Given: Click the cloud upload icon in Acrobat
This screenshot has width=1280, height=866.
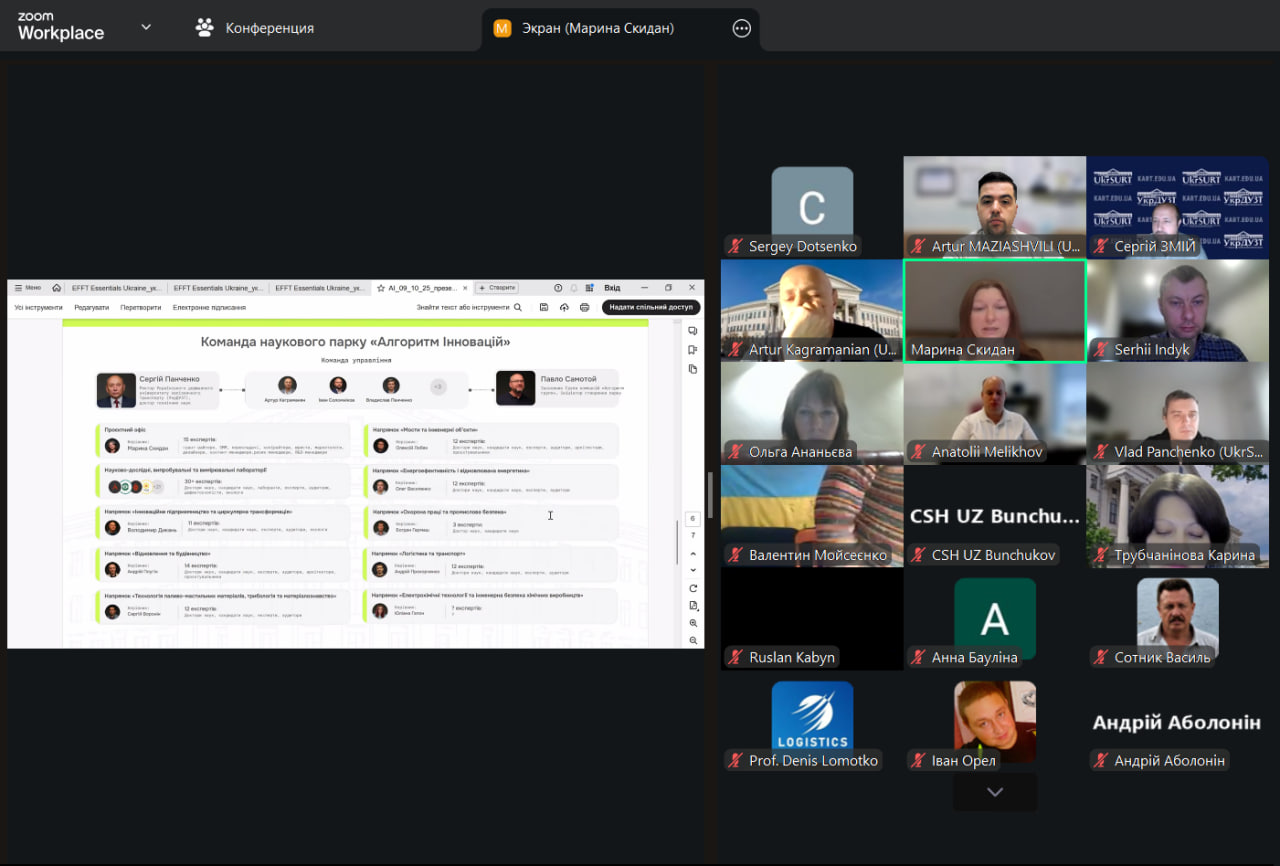Looking at the screenshot, I should click(x=564, y=307).
